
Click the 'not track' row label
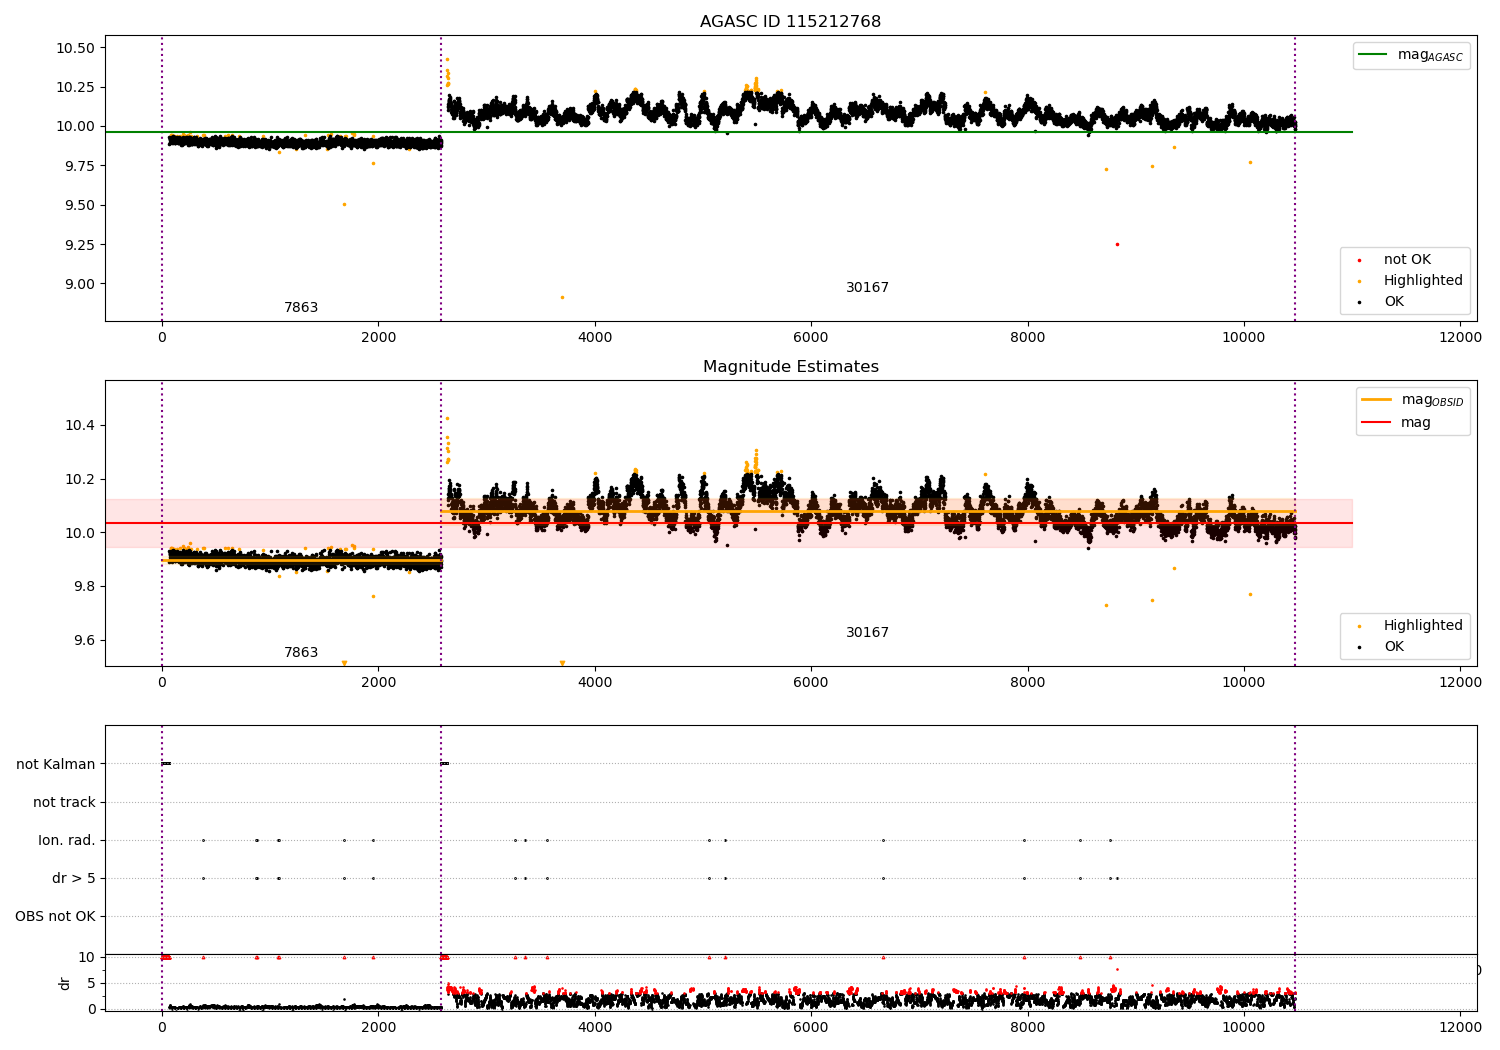coord(64,803)
